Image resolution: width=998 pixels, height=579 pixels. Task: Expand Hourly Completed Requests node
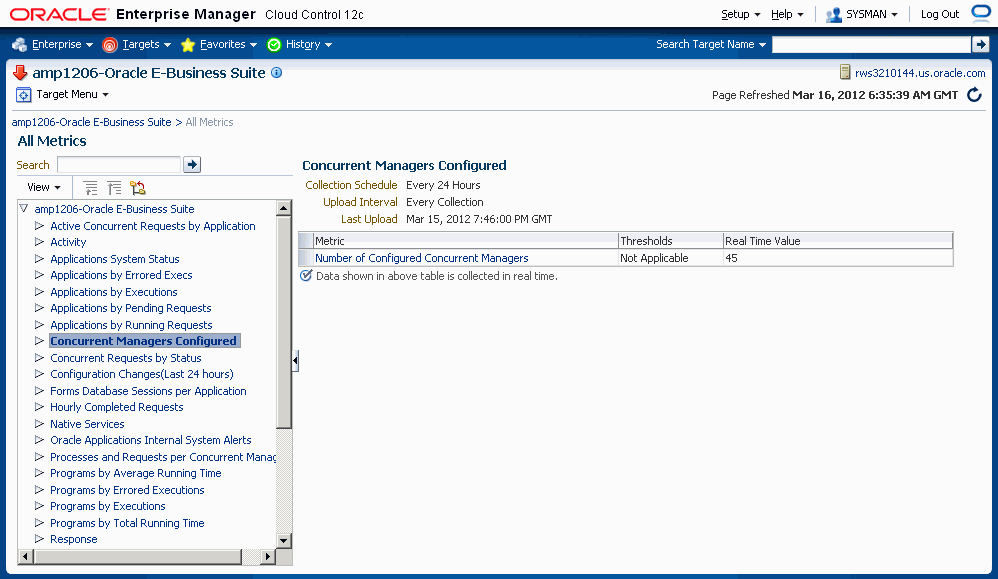[x=39, y=407]
